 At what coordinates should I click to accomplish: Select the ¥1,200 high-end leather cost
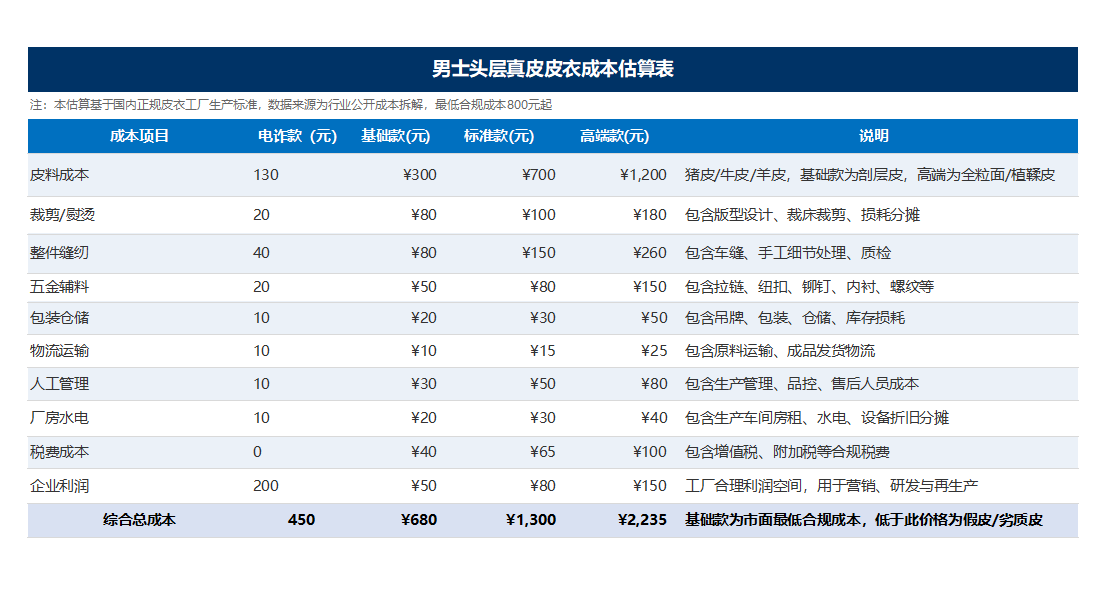pyautogui.click(x=643, y=175)
